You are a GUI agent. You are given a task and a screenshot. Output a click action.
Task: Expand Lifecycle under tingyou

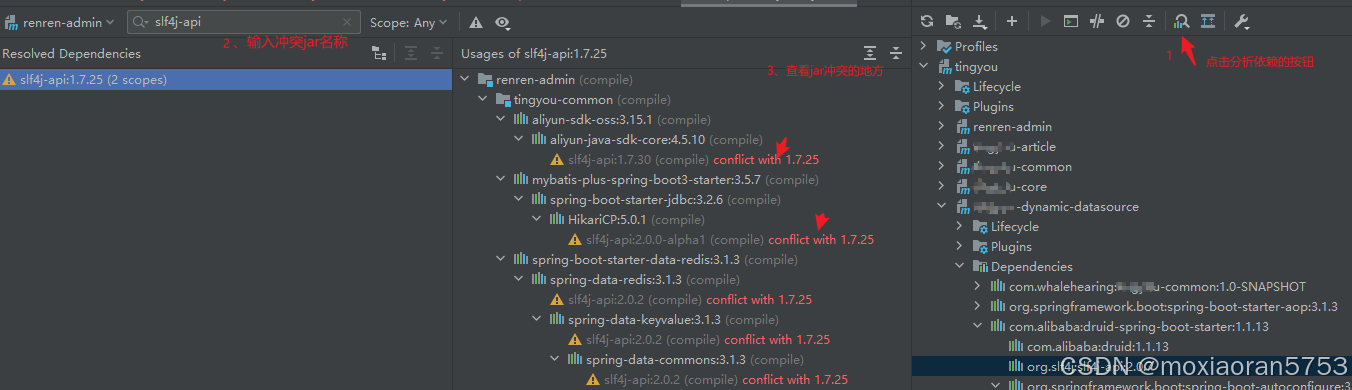942,87
